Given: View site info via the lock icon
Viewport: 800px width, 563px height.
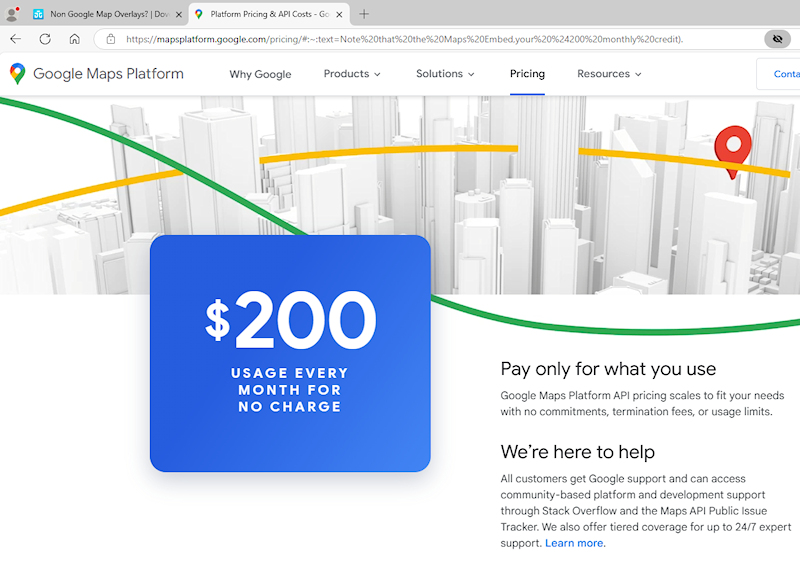Looking at the screenshot, I should tap(111, 39).
